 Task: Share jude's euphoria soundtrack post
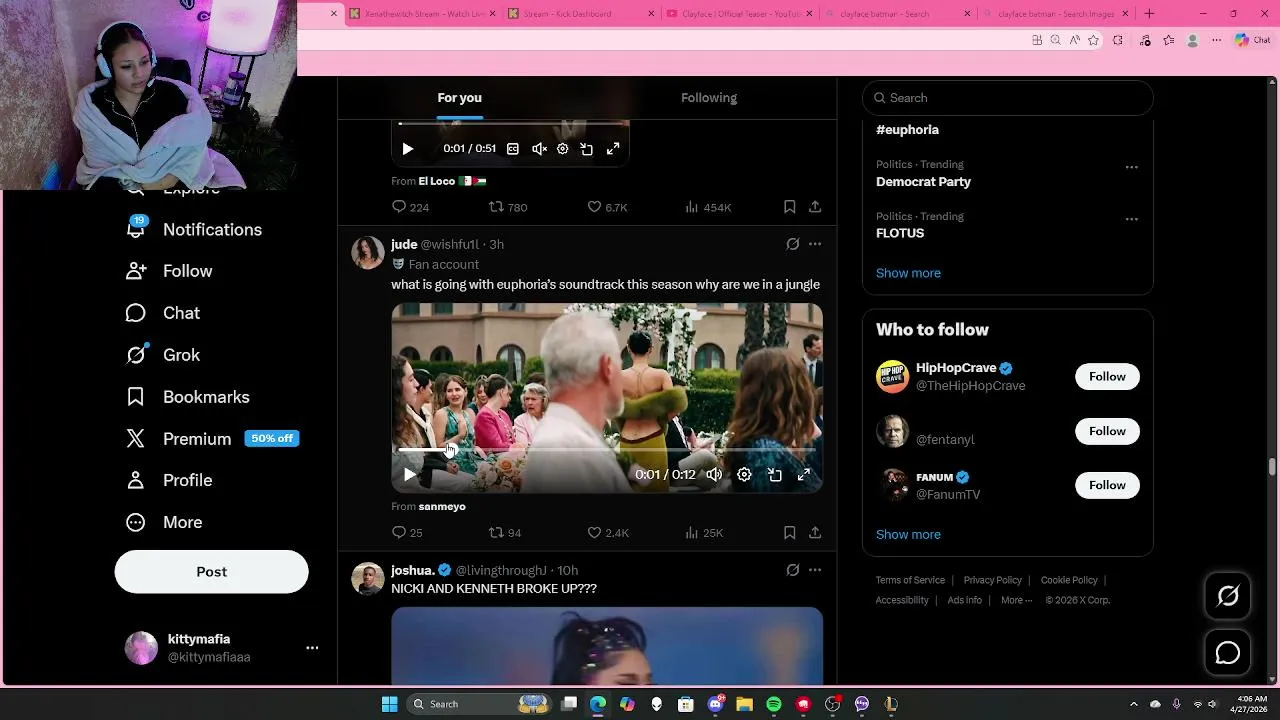[815, 533]
